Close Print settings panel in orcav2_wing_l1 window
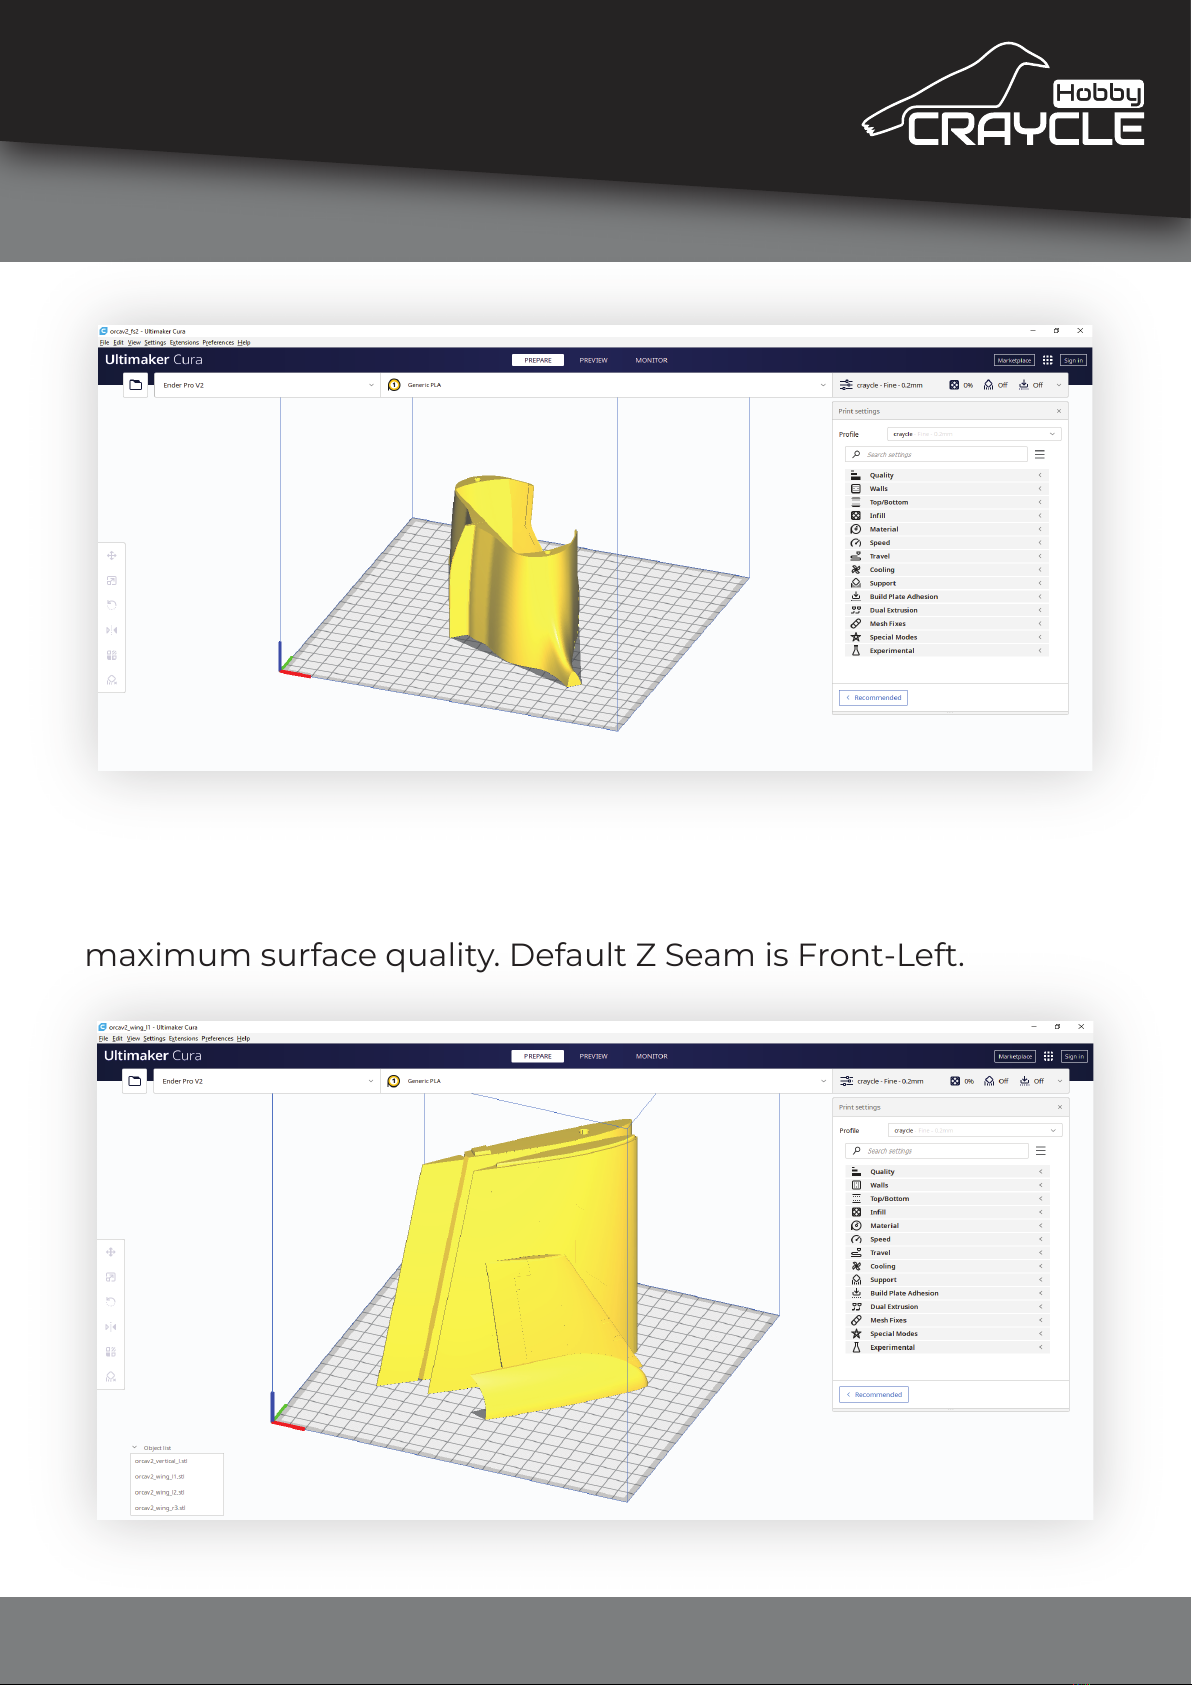The height and width of the screenshot is (1685, 1192). (1060, 1107)
